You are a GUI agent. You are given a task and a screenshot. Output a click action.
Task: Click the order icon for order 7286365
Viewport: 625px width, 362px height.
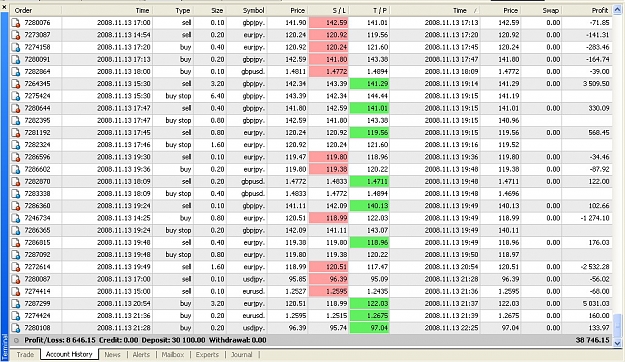pyautogui.click(x=16, y=230)
